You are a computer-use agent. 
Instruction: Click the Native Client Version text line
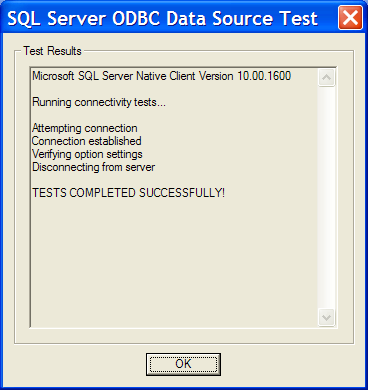click(x=161, y=76)
